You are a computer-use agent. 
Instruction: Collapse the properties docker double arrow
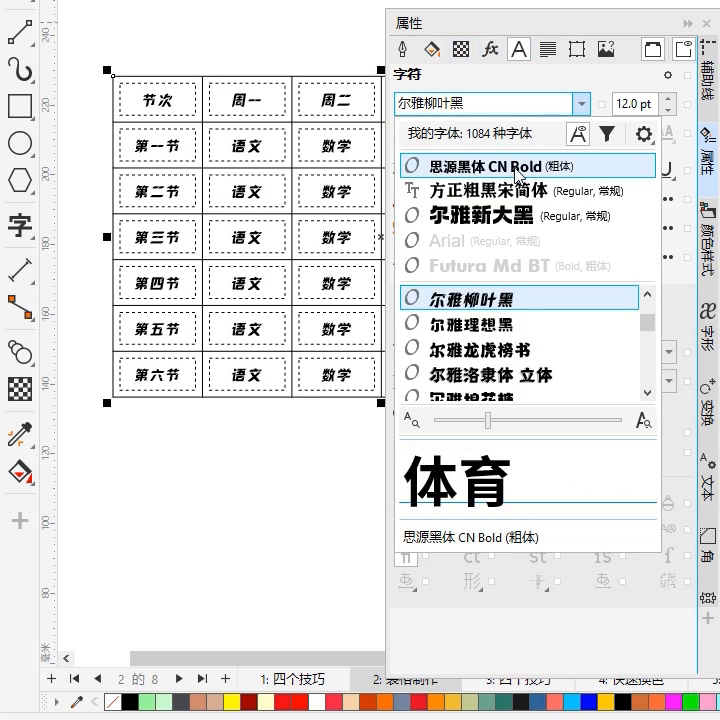point(687,23)
